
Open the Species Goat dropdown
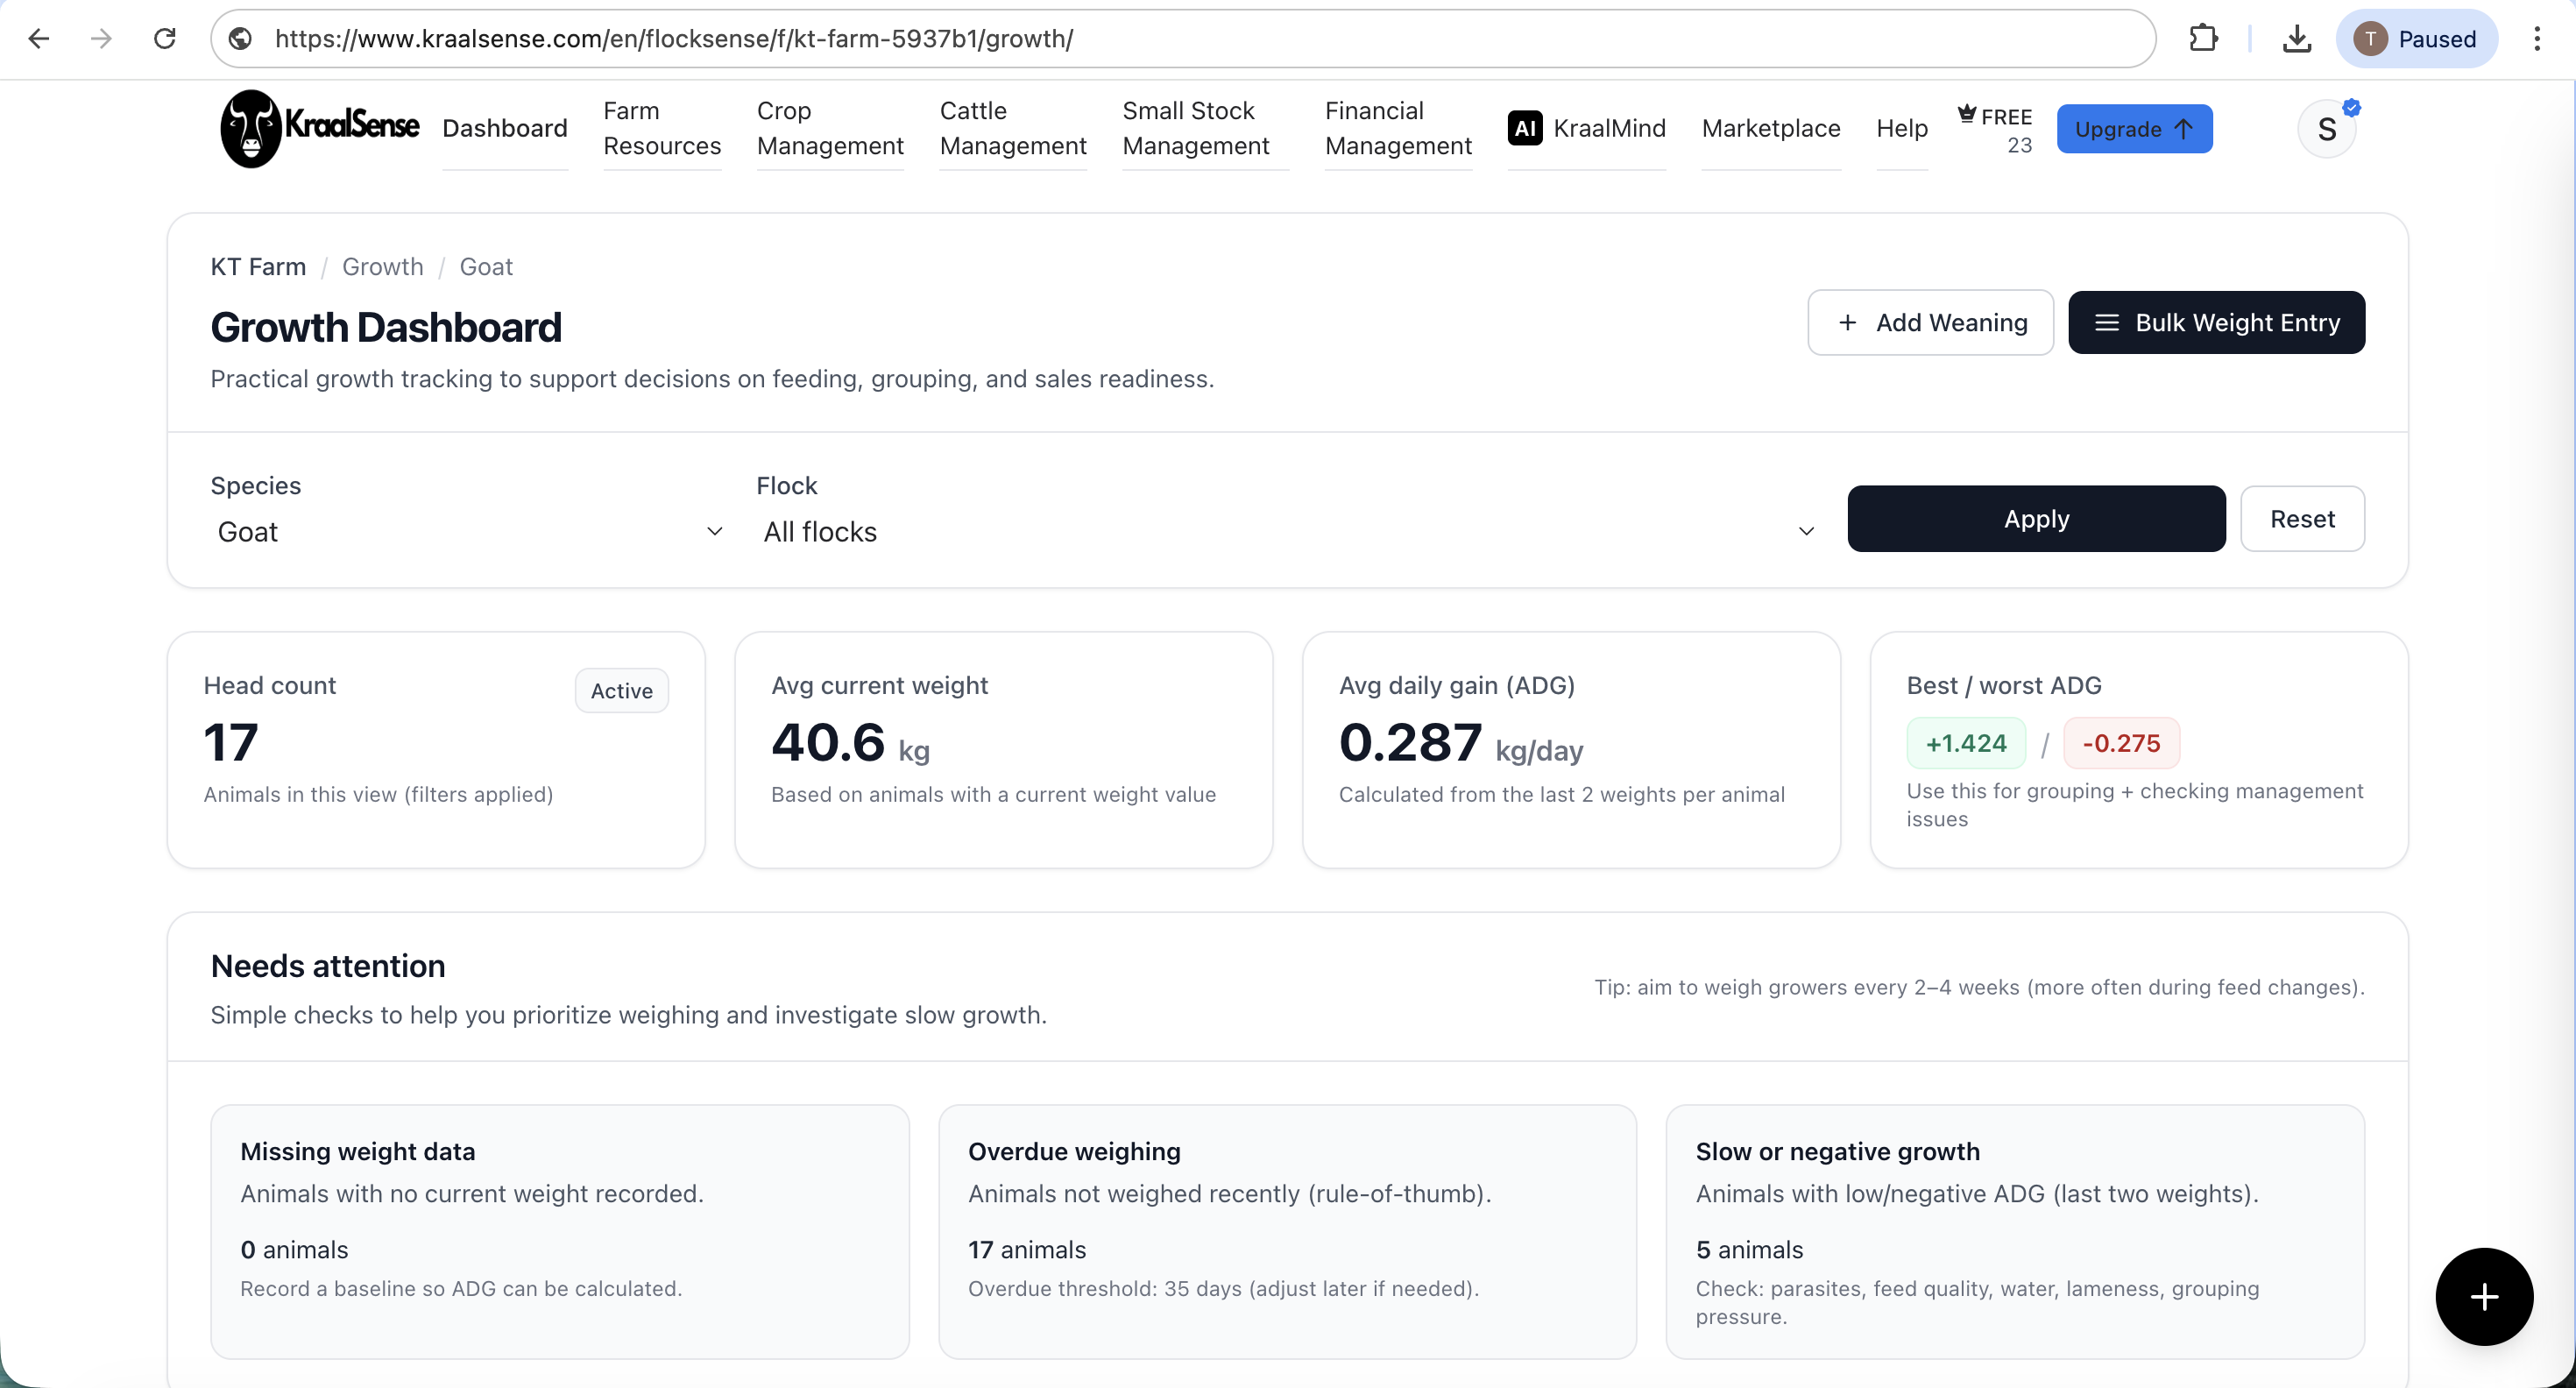(x=468, y=531)
